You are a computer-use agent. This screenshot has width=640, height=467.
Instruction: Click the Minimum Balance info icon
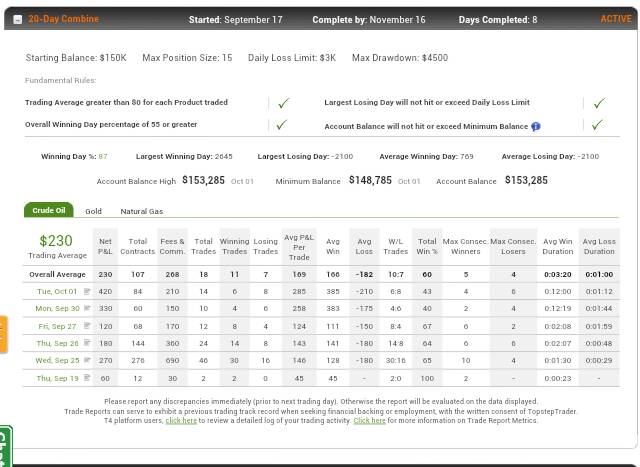[x=536, y=127]
